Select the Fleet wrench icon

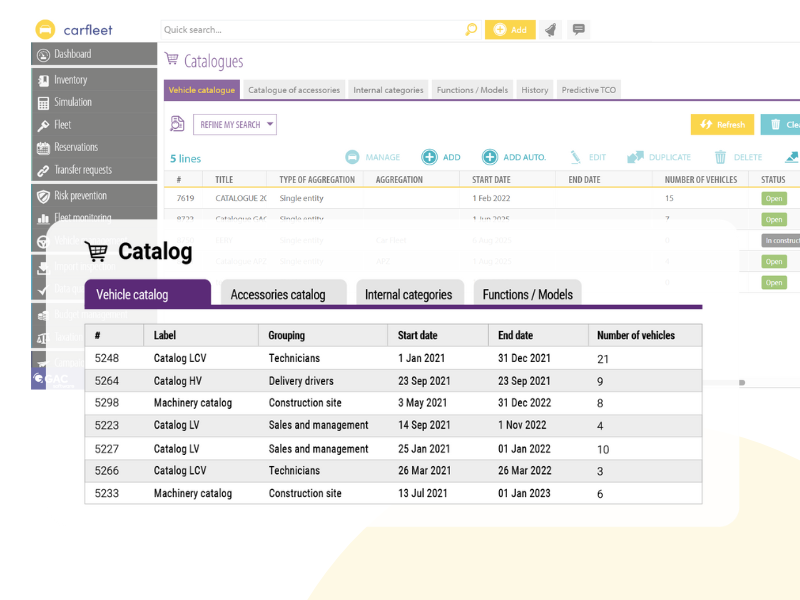44,126
